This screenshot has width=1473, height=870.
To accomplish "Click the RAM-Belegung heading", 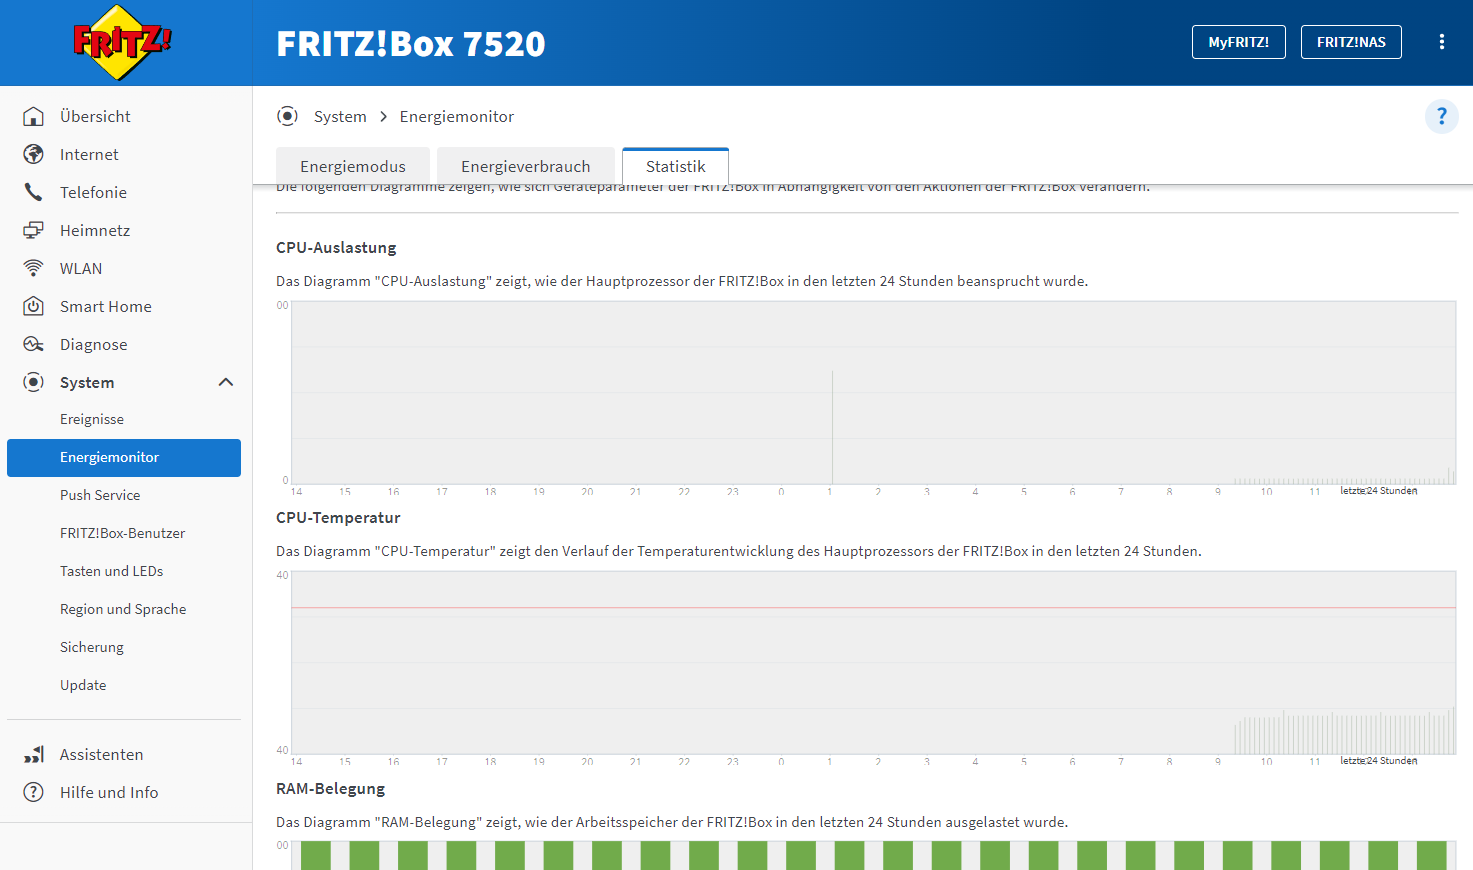I will (330, 788).
